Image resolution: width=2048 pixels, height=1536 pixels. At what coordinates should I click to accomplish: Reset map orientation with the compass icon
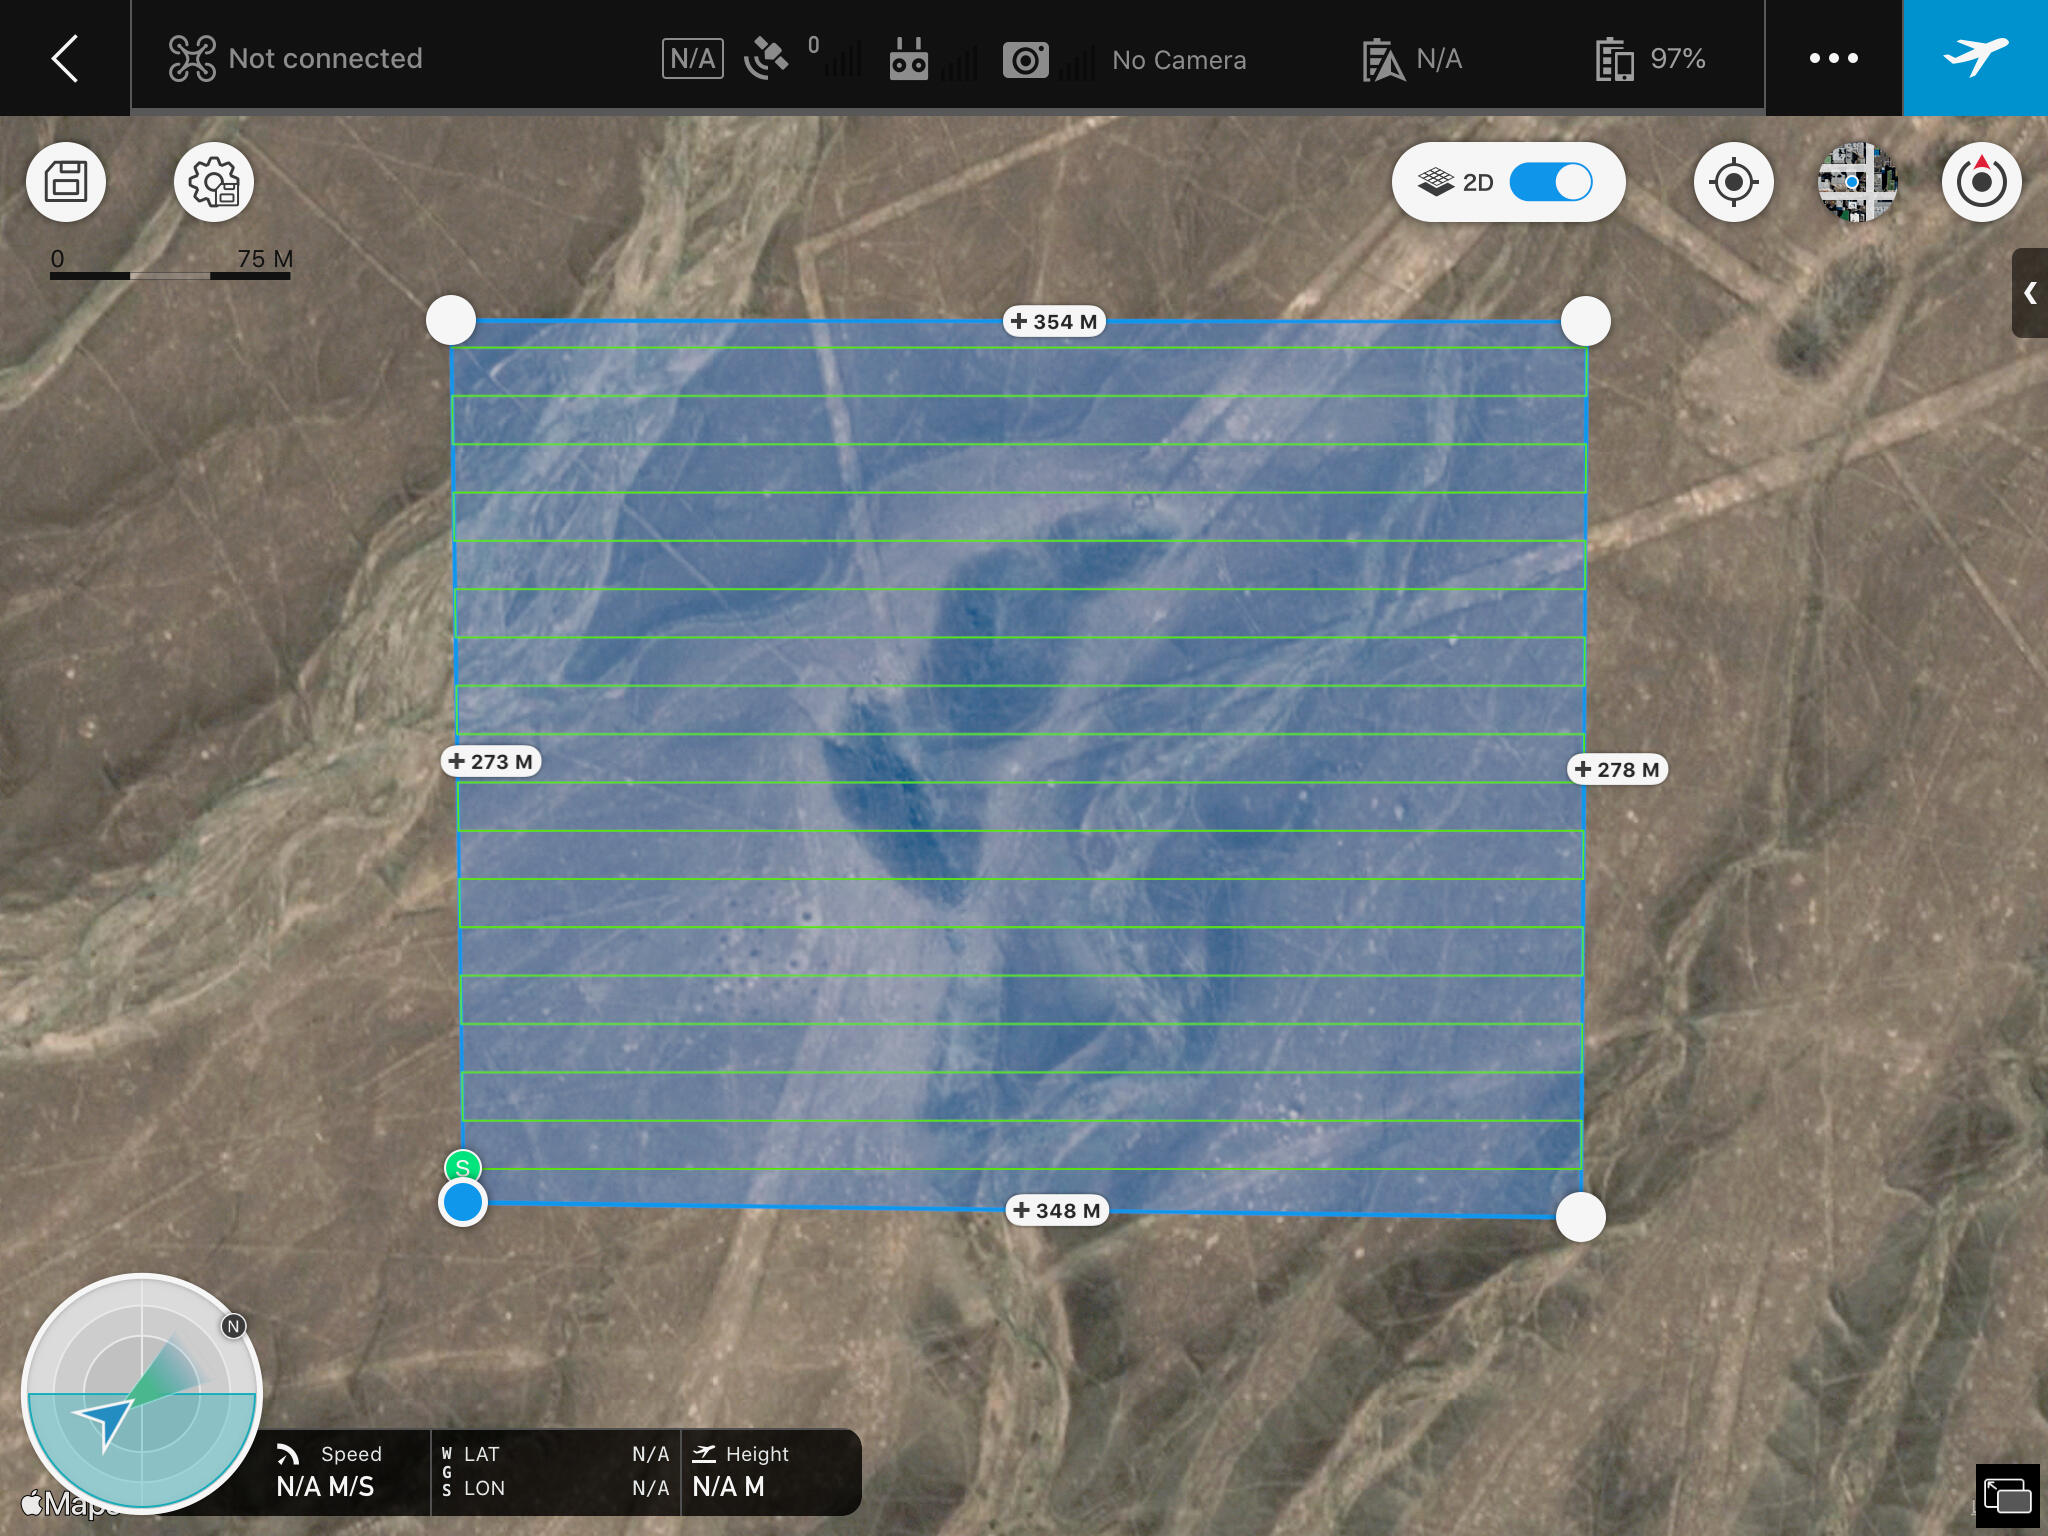point(1981,182)
